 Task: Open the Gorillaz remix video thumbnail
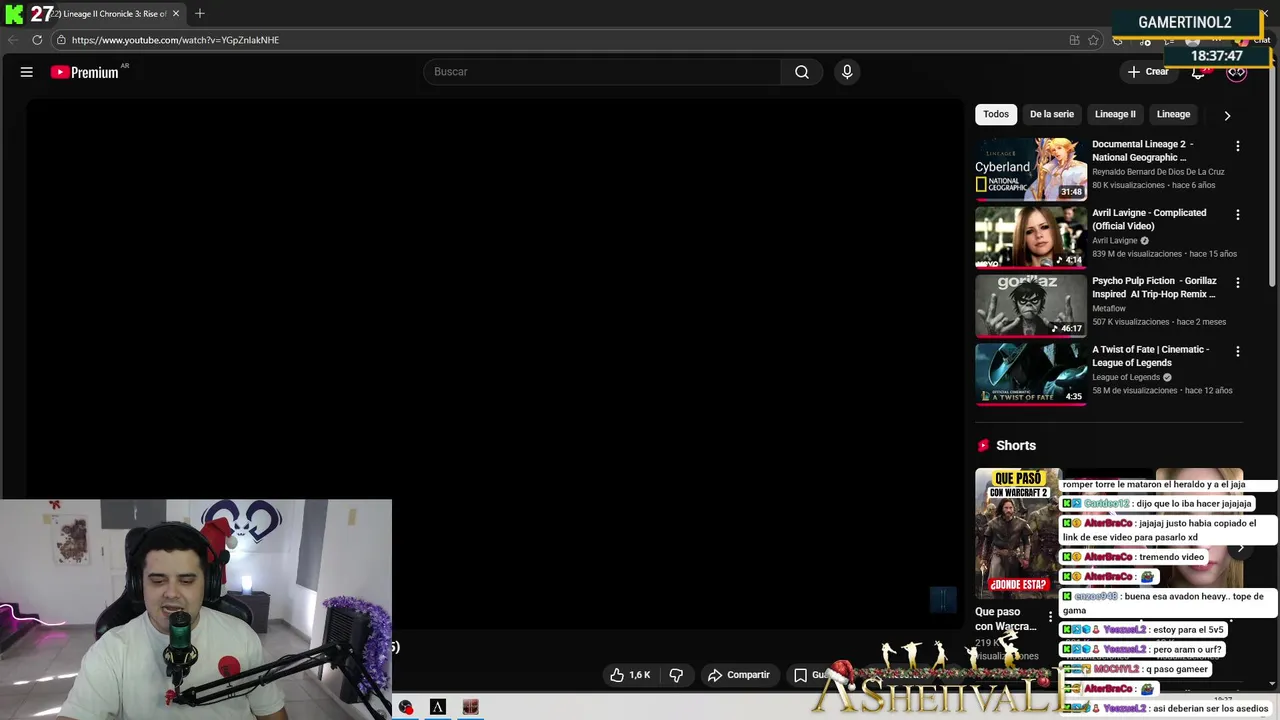1031,306
